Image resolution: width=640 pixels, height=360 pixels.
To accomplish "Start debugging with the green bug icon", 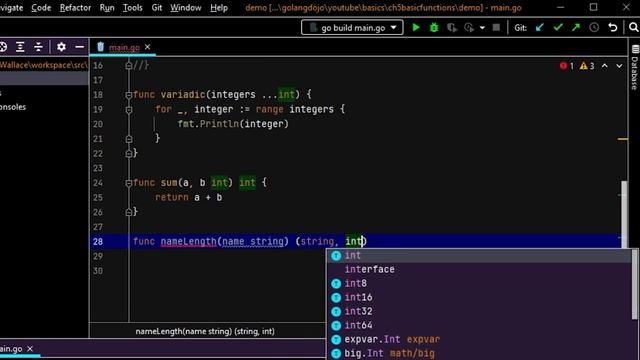I will click(434, 27).
